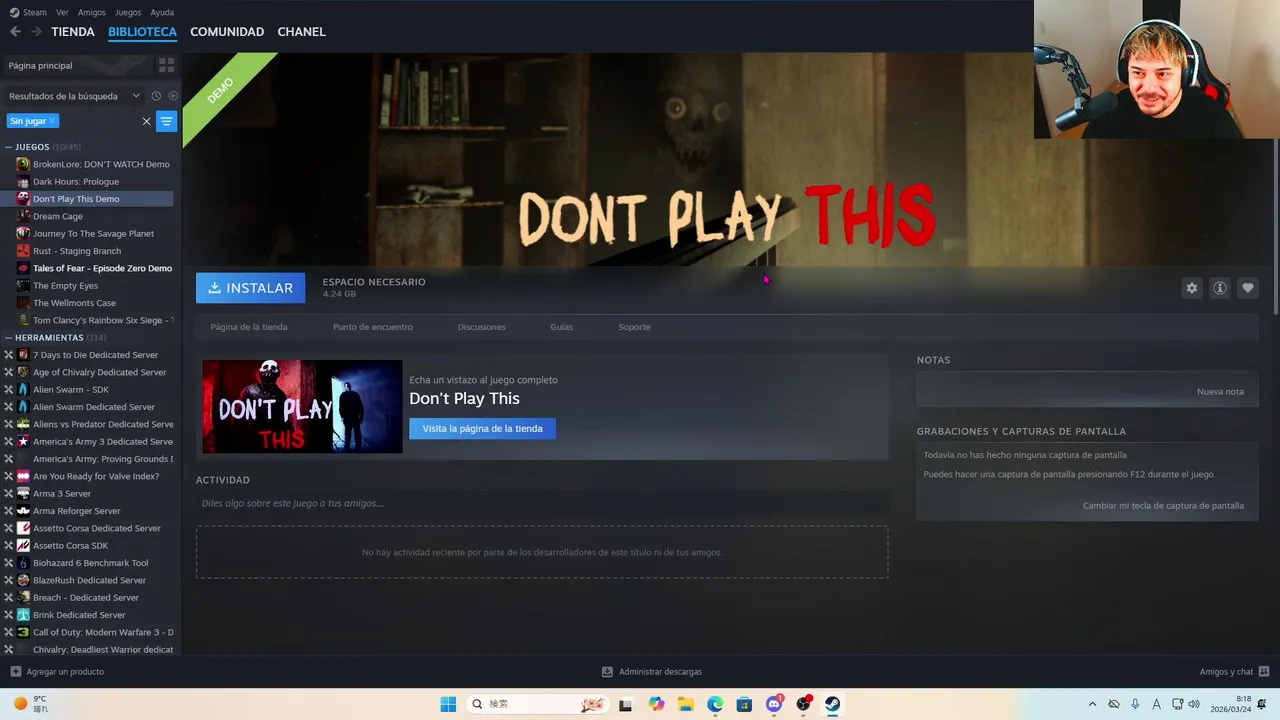This screenshot has width=1280, height=720.
Task: Open the Ver menu
Action: 63,12
